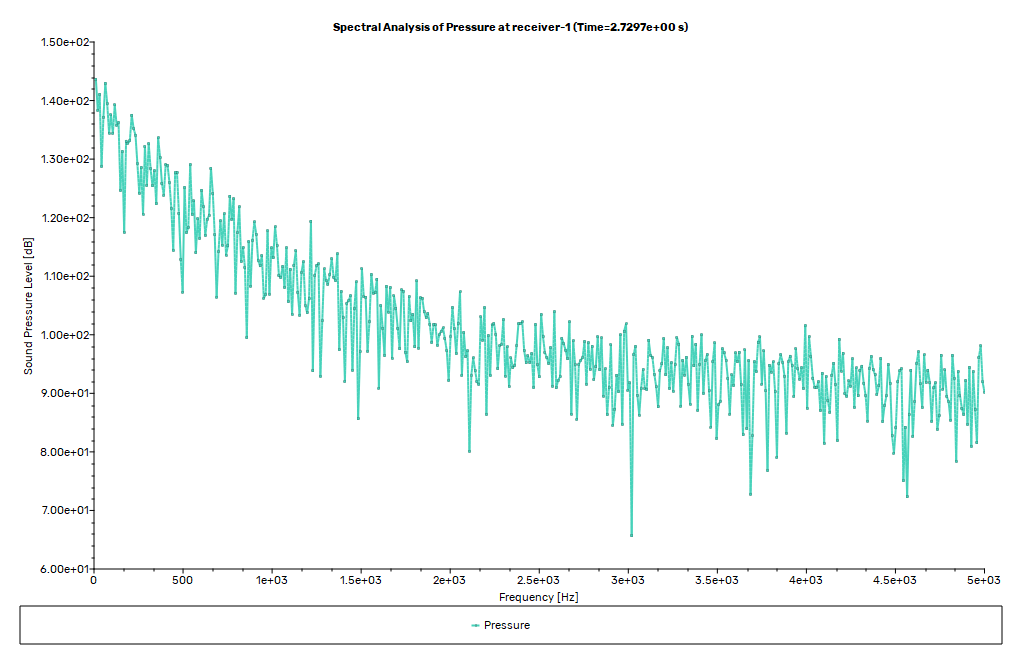Image resolution: width=1022 pixels, height=664 pixels.
Task: Click the chart title text
Action: (510, 27)
